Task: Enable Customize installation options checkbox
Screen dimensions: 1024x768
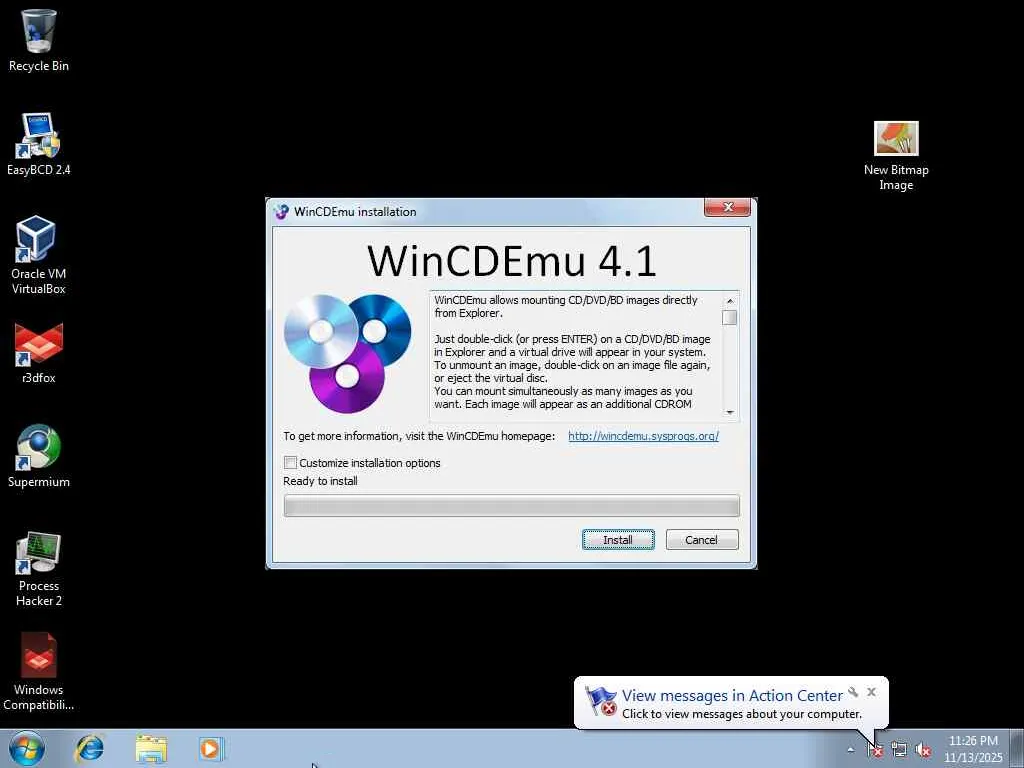Action: tap(290, 462)
